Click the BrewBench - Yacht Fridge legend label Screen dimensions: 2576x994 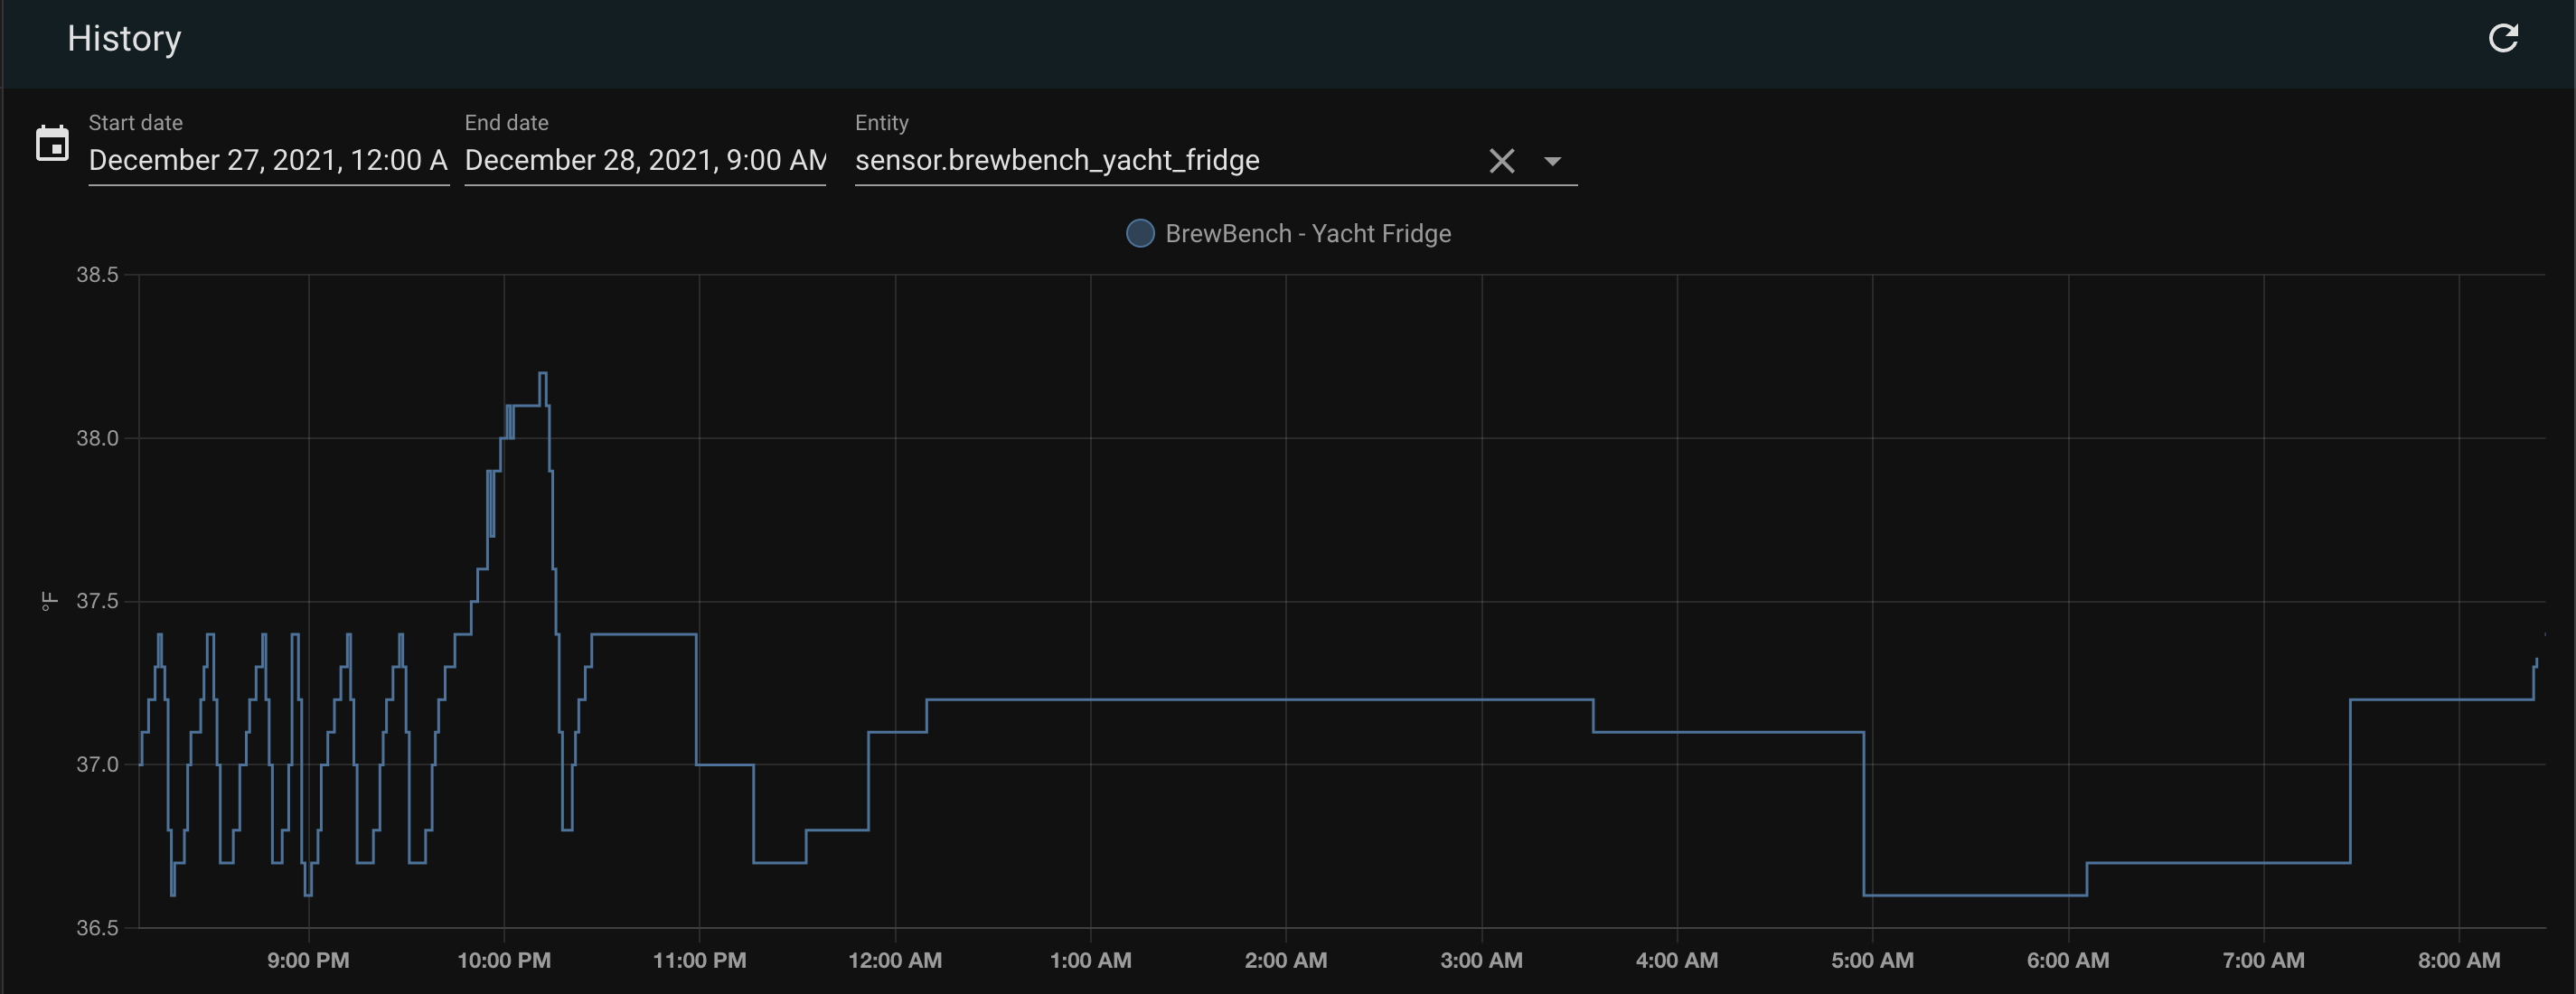(1308, 233)
